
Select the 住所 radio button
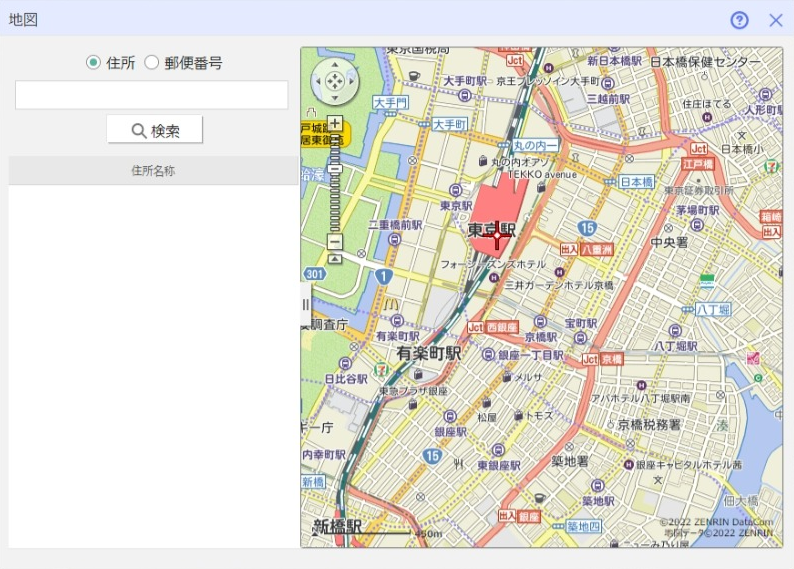click(x=94, y=63)
